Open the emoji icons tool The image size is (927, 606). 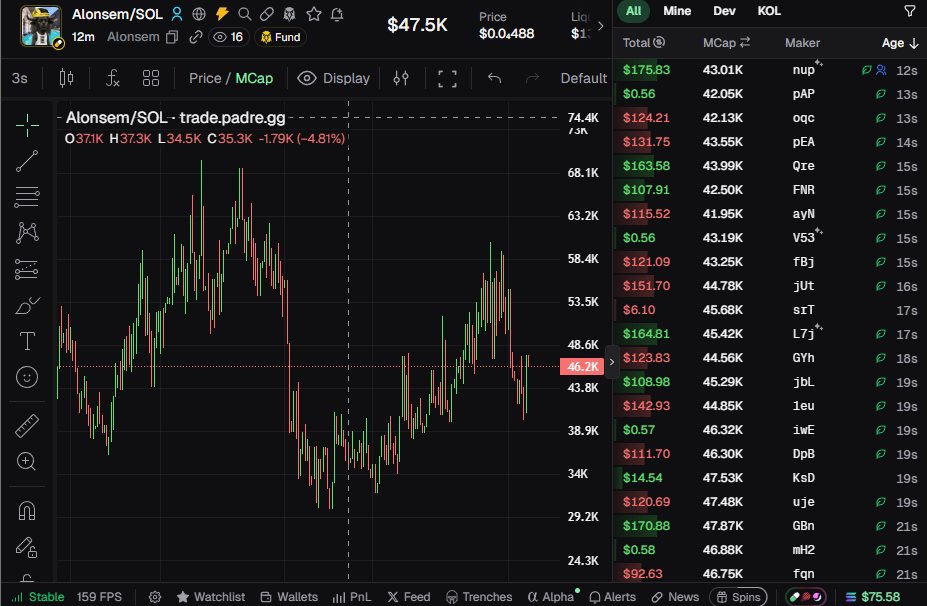[x=27, y=377]
